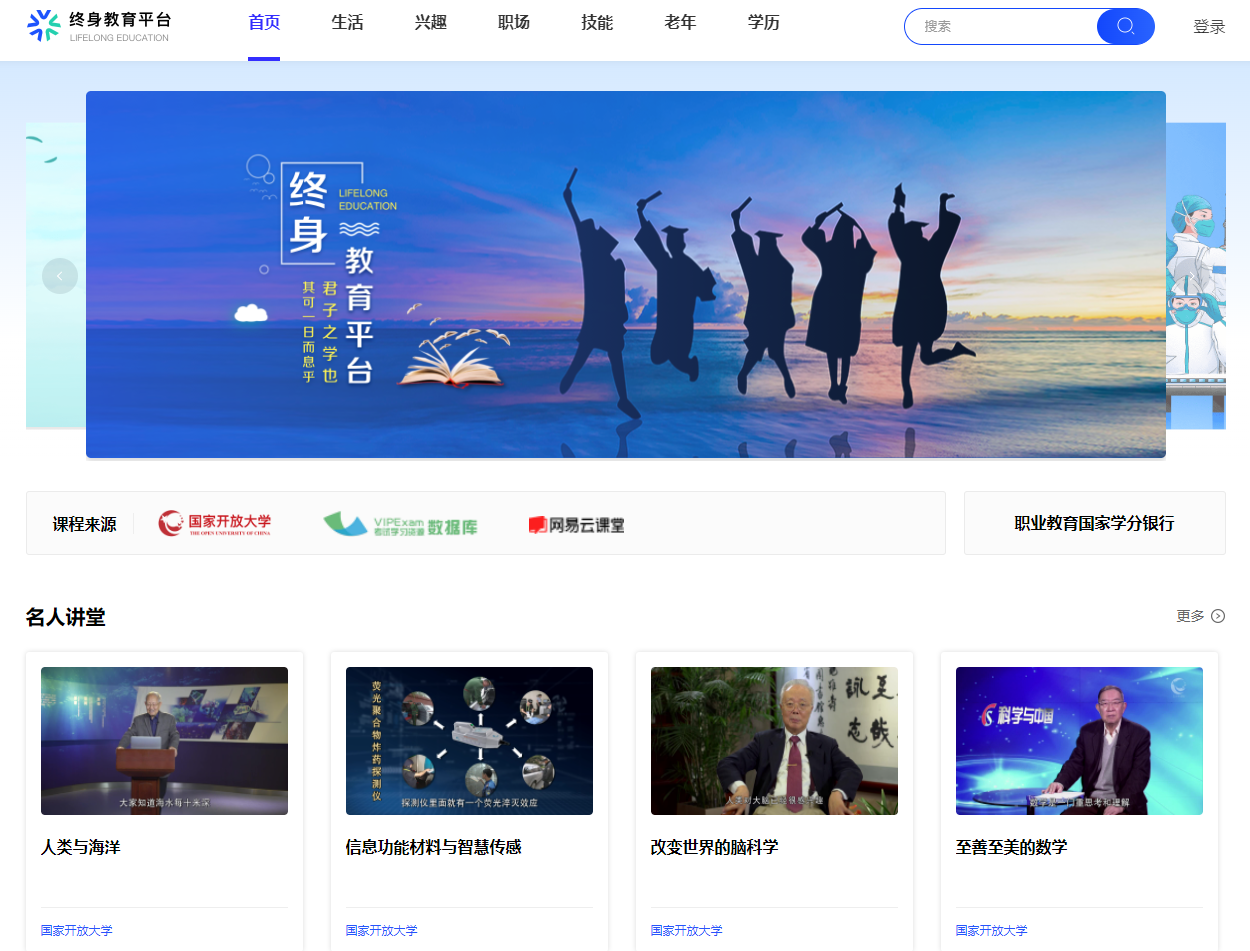
Task: Open the Open University of China logo
Action: coord(215,523)
